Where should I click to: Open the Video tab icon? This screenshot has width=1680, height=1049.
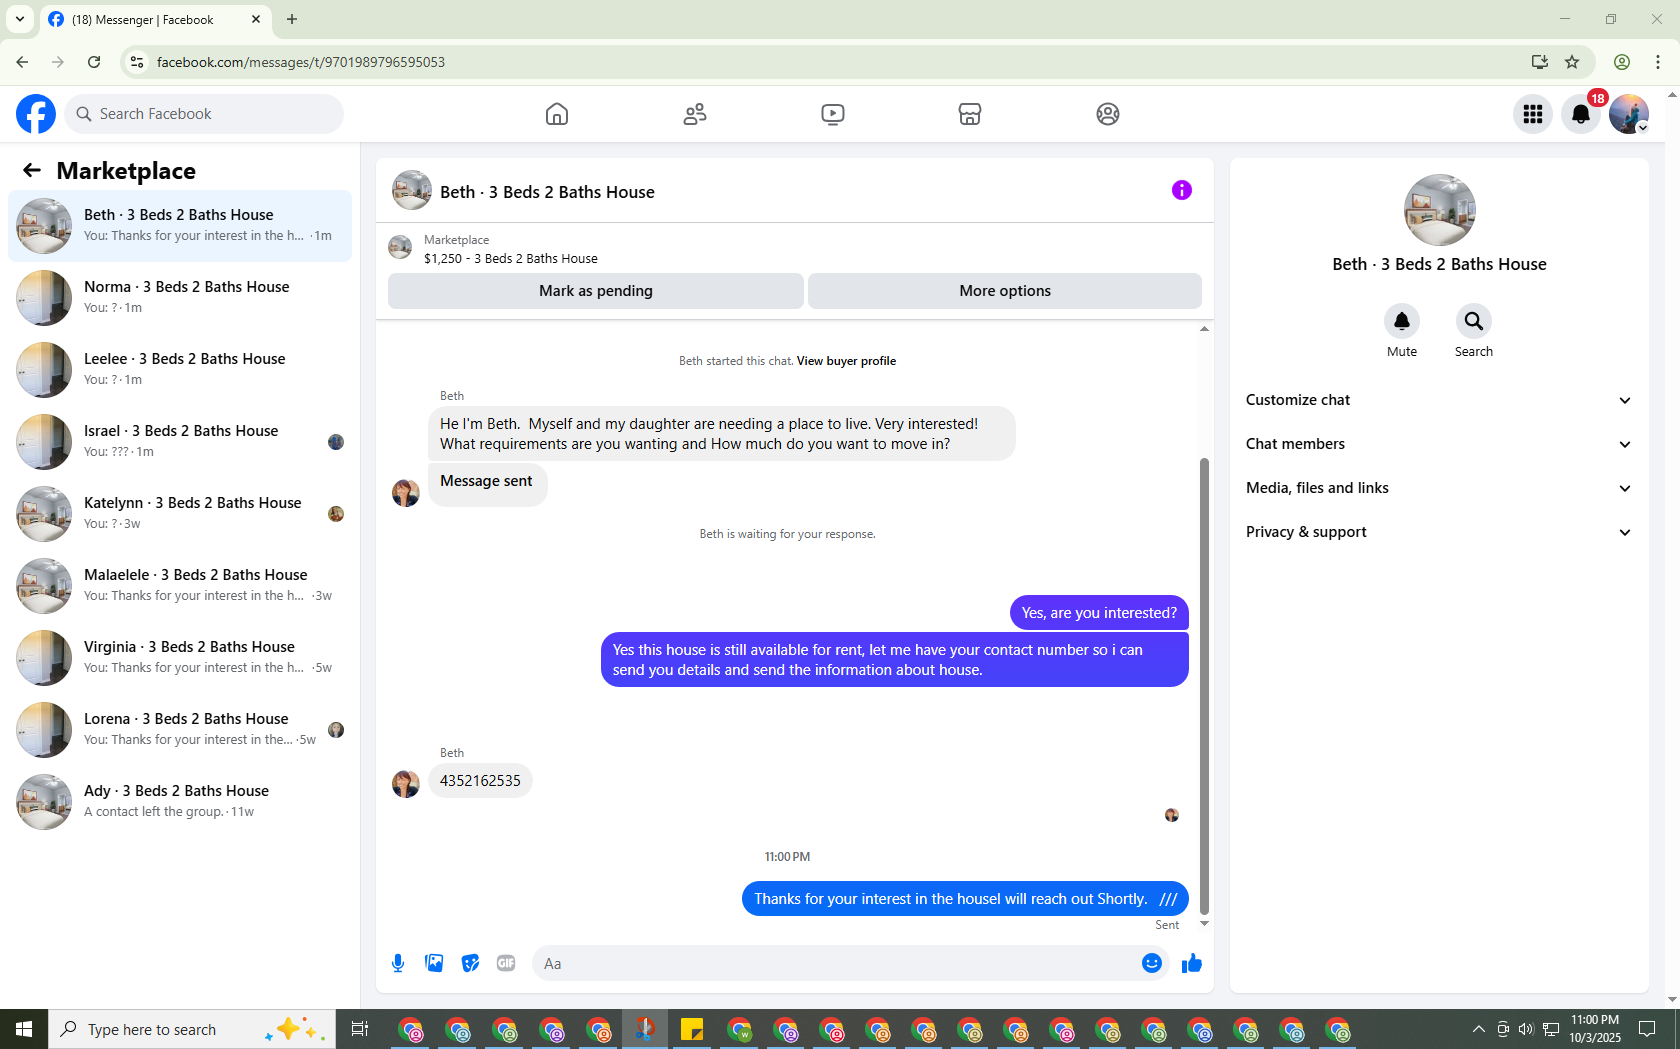[x=833, y=114]
